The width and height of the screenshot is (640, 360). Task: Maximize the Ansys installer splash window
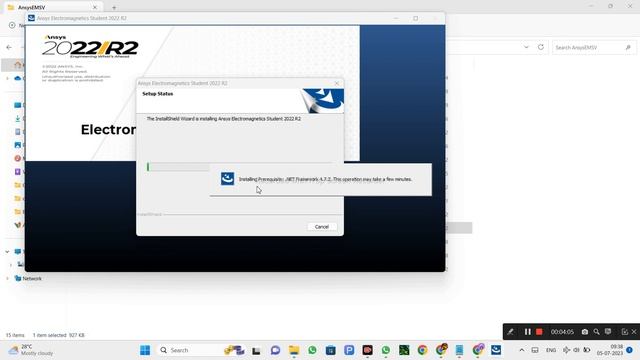click(416, 18)
